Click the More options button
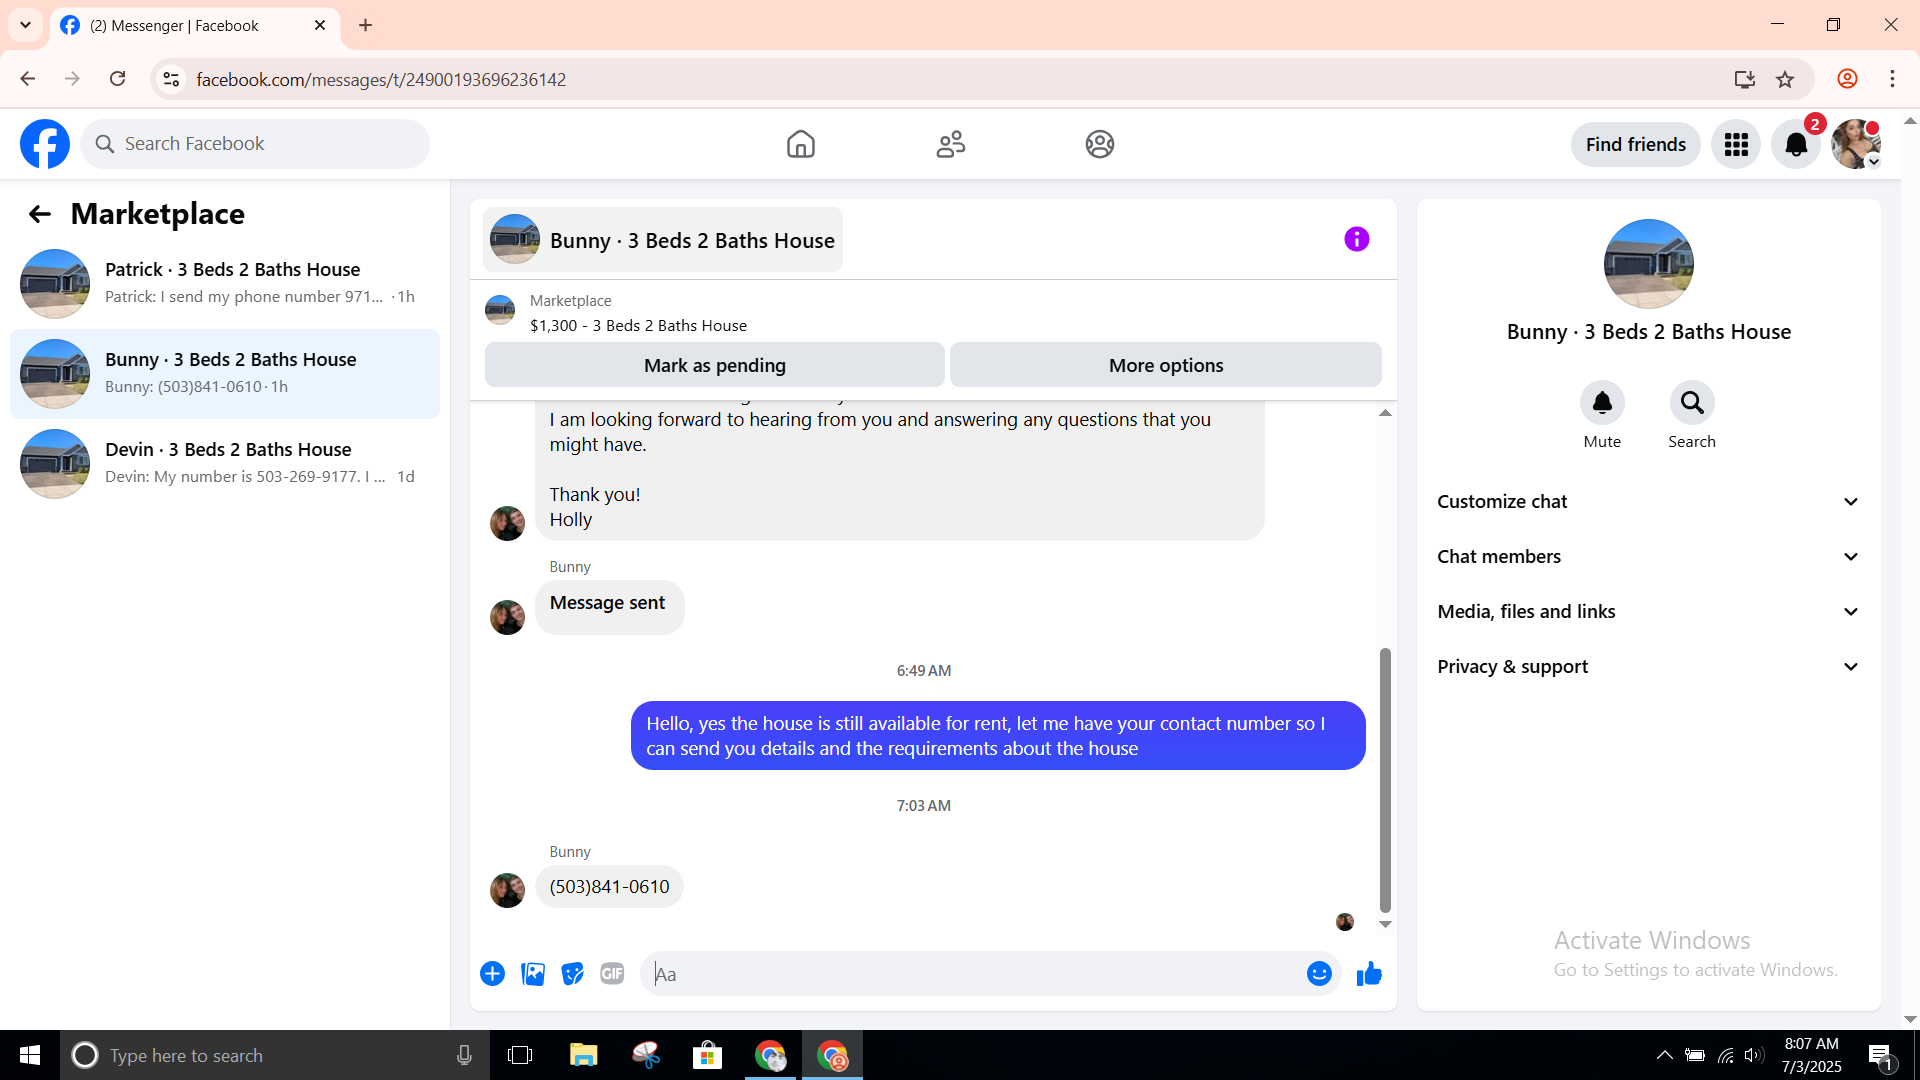1920x1080 pixels. coord(1165,366)
